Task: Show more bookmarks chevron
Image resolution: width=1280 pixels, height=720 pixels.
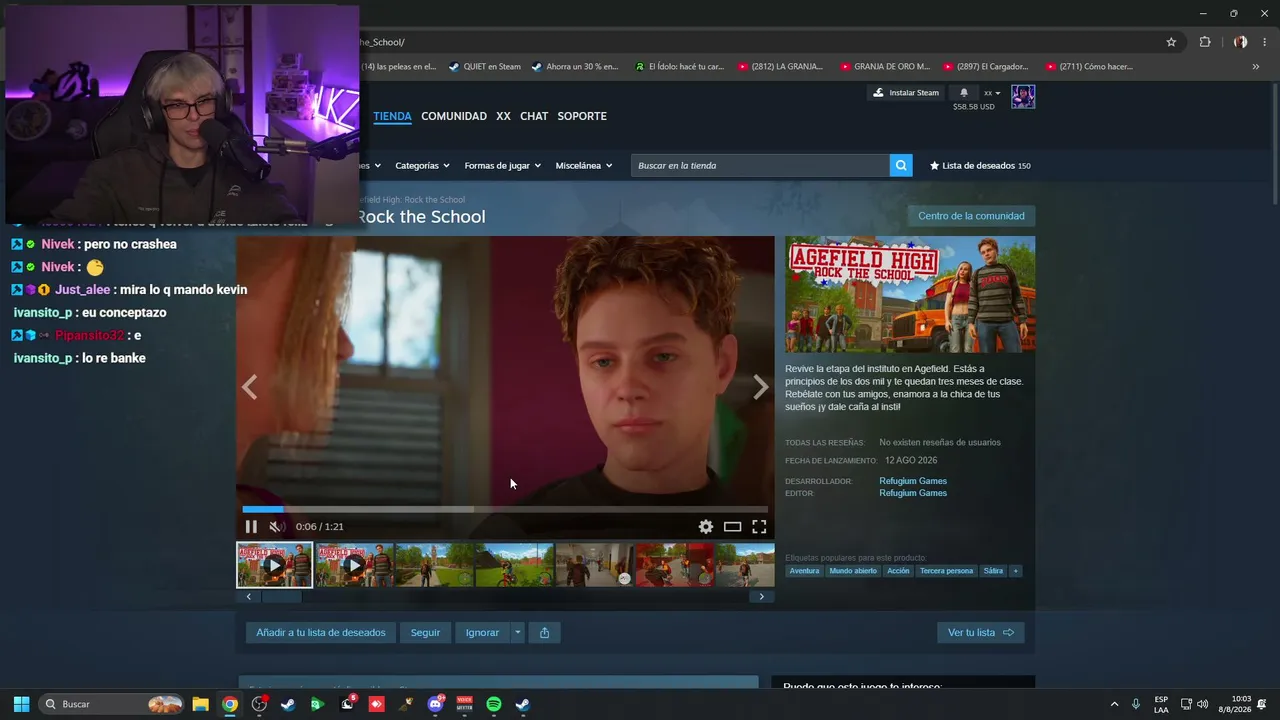Action: click(x=1256, y=67)
